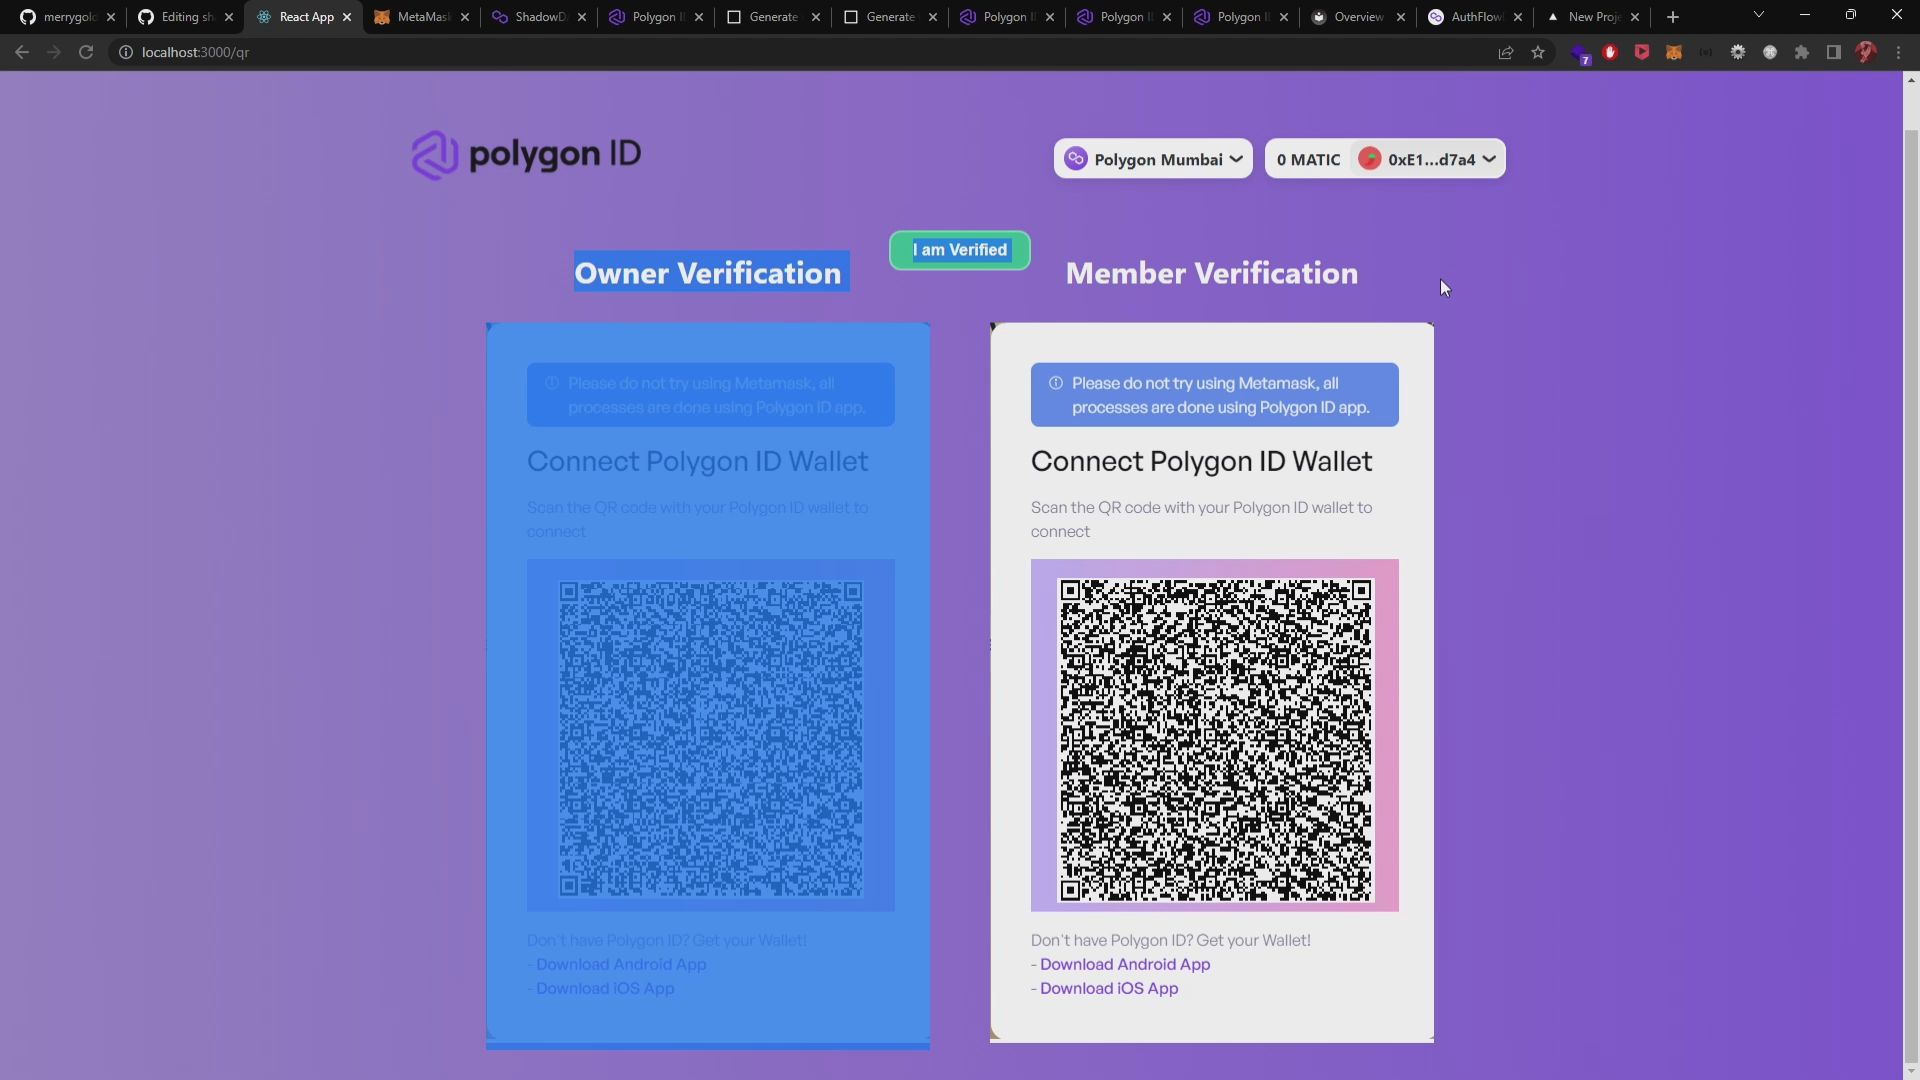The width and height of the screenshot is (1920, 1080).
Task: Click the I am Verified button
Action: click(x=960, y=250)
